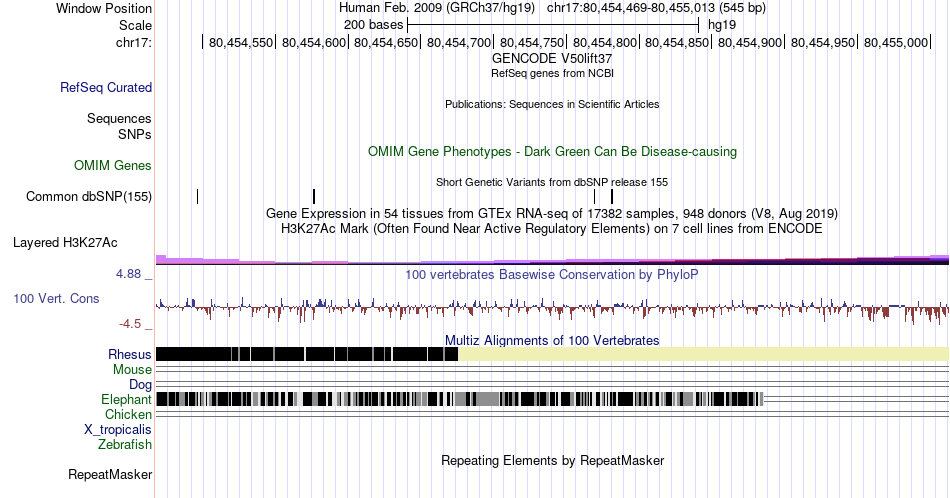Click the Chicken alignment row label

pos(128,414)
